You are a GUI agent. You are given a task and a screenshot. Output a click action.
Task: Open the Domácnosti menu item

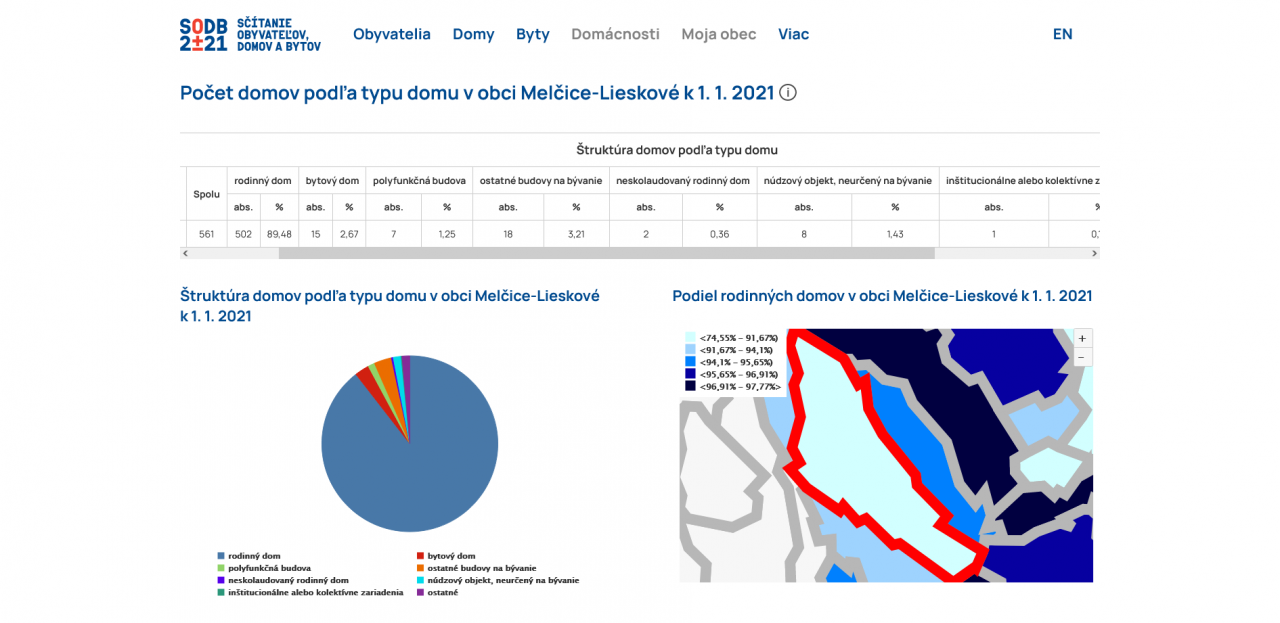pyautogui.click(x=615, y=34)
